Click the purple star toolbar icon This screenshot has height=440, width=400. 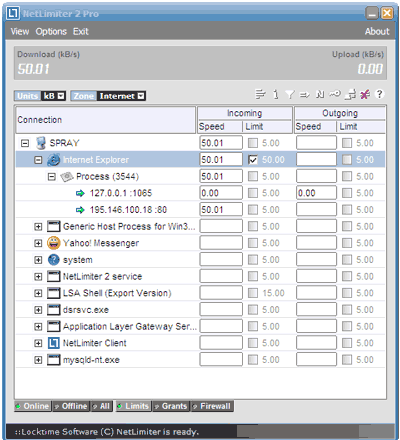(x=365, y=95)
